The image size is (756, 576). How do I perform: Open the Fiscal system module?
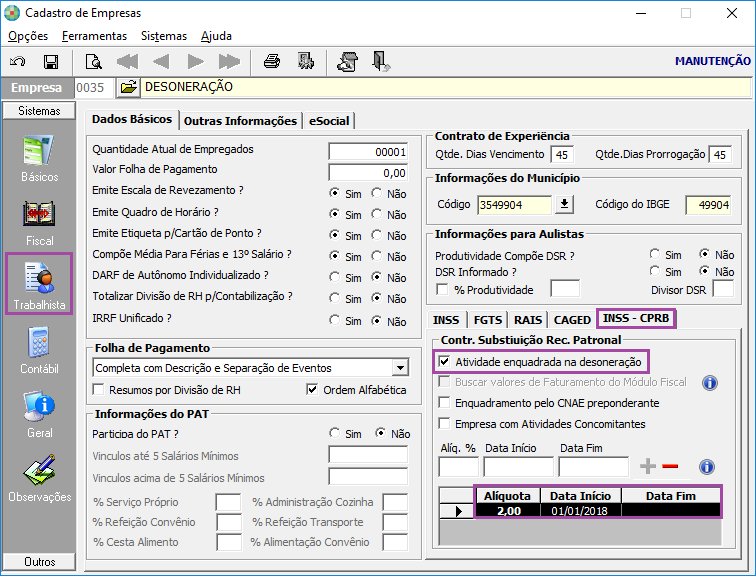click(x=40, y=223)
